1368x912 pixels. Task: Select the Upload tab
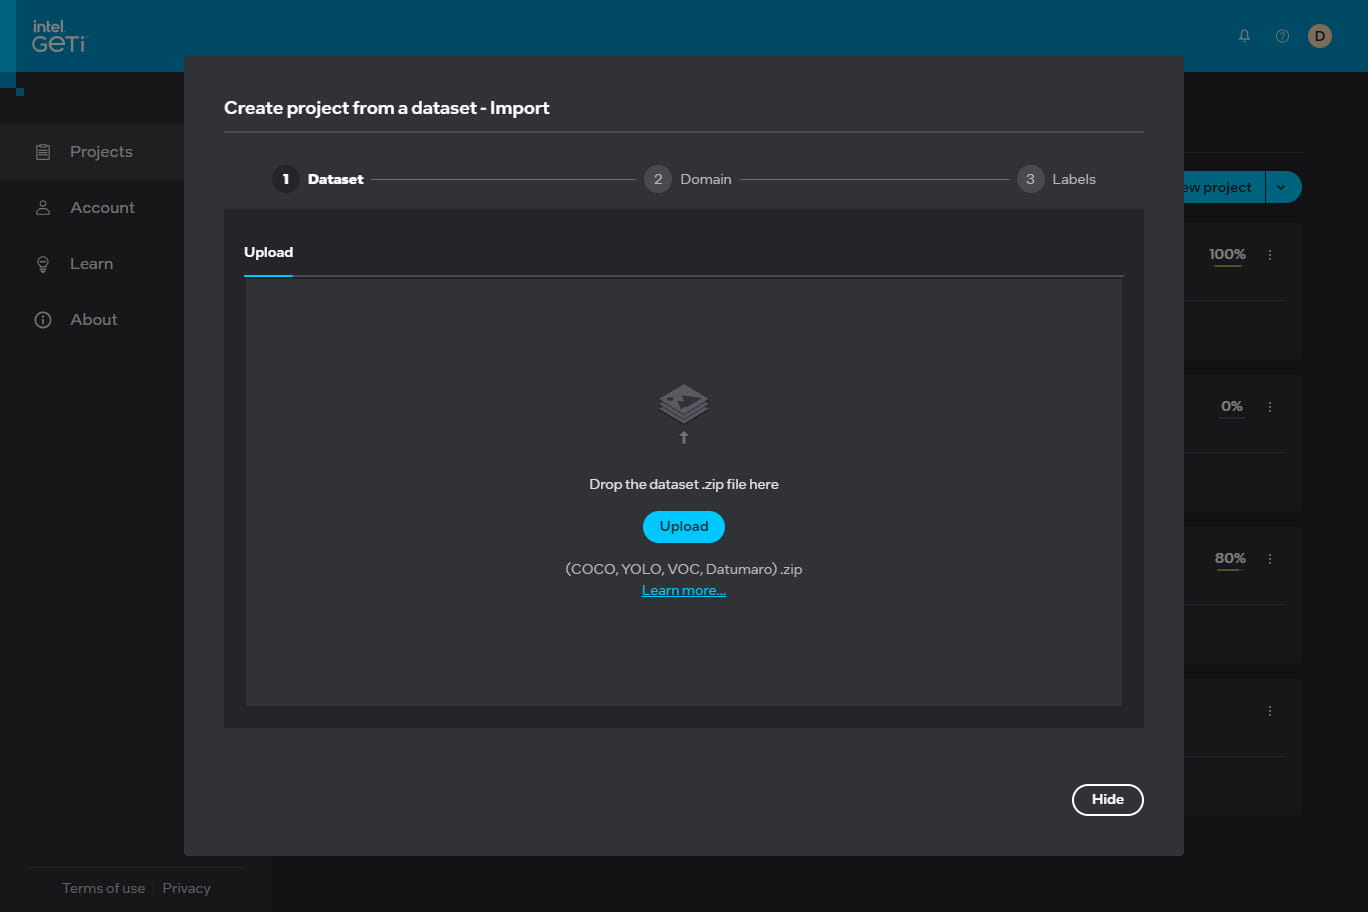(268, 252)
